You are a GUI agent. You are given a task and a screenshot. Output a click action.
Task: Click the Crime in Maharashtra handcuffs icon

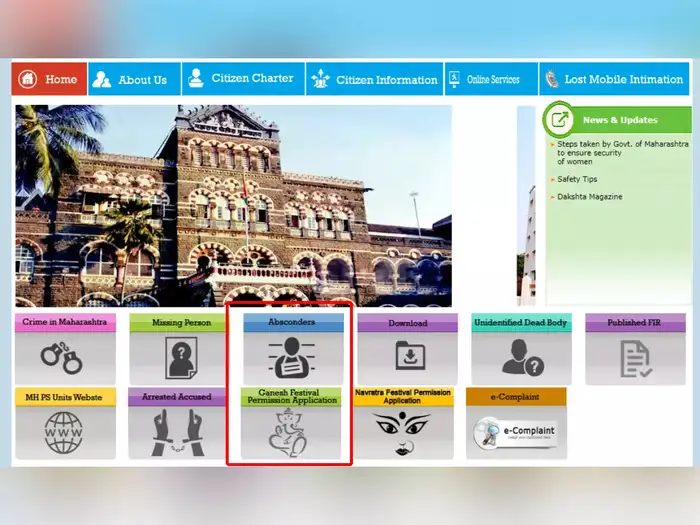click(64, 358)
